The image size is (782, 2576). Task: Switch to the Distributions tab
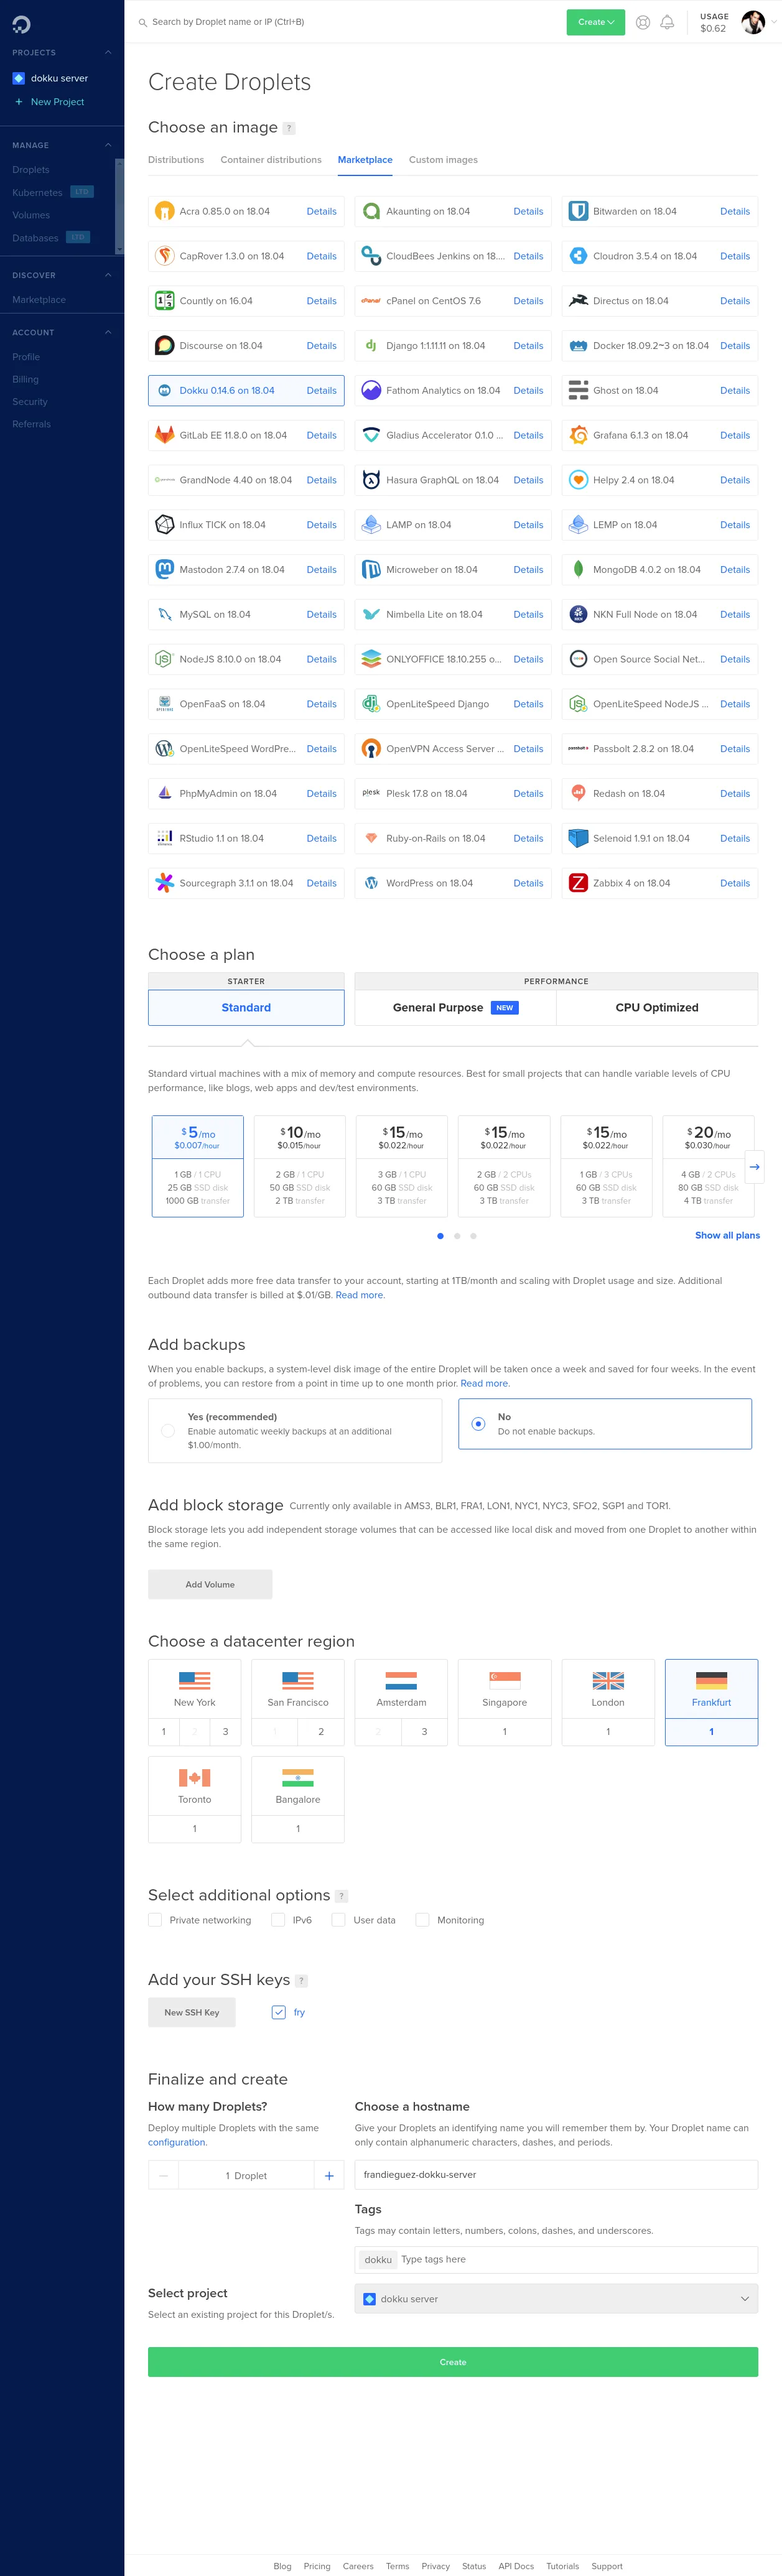click(x=176, y=160)
